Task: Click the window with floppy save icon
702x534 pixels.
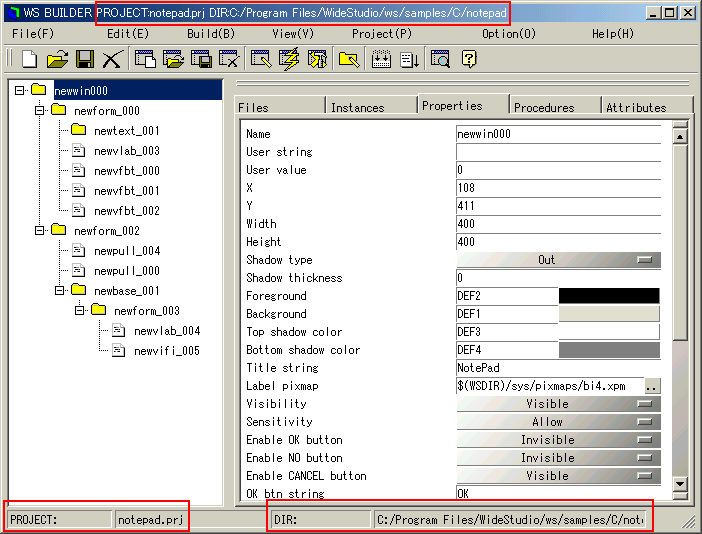Action: [x=202, y=60]
